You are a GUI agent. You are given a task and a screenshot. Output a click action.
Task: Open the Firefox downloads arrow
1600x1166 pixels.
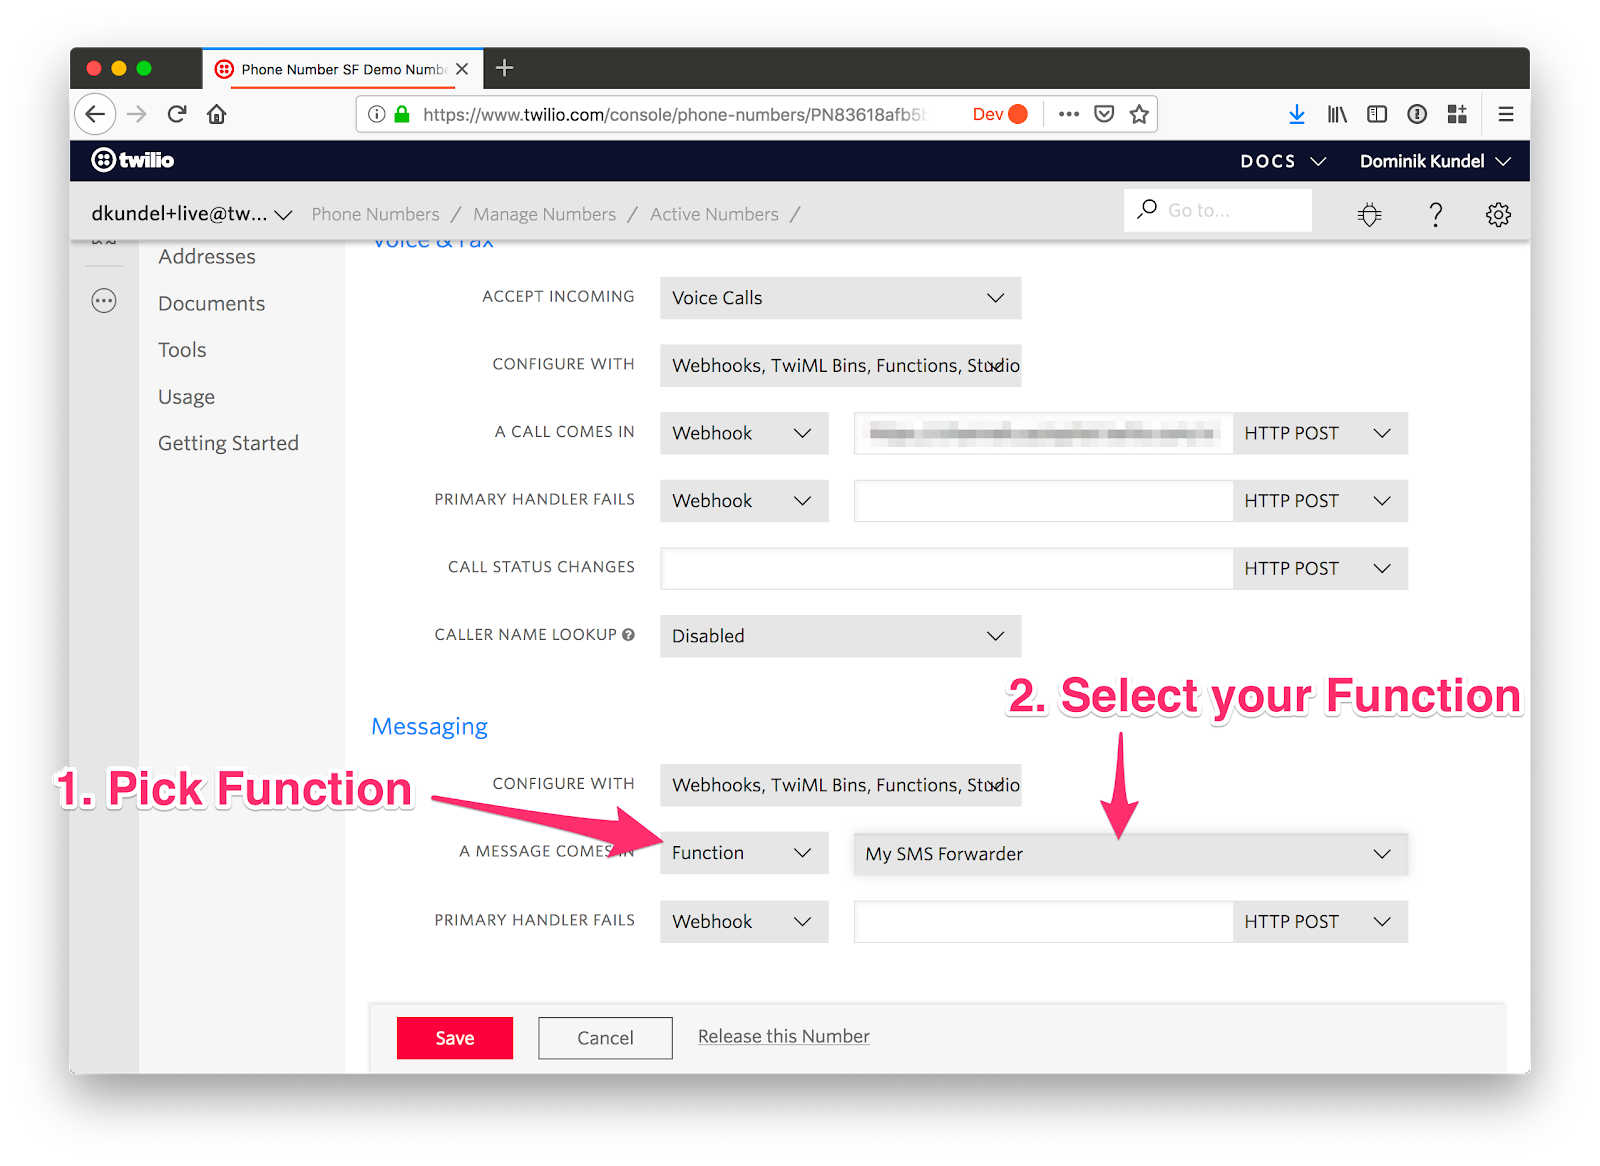coord(1297,114)
